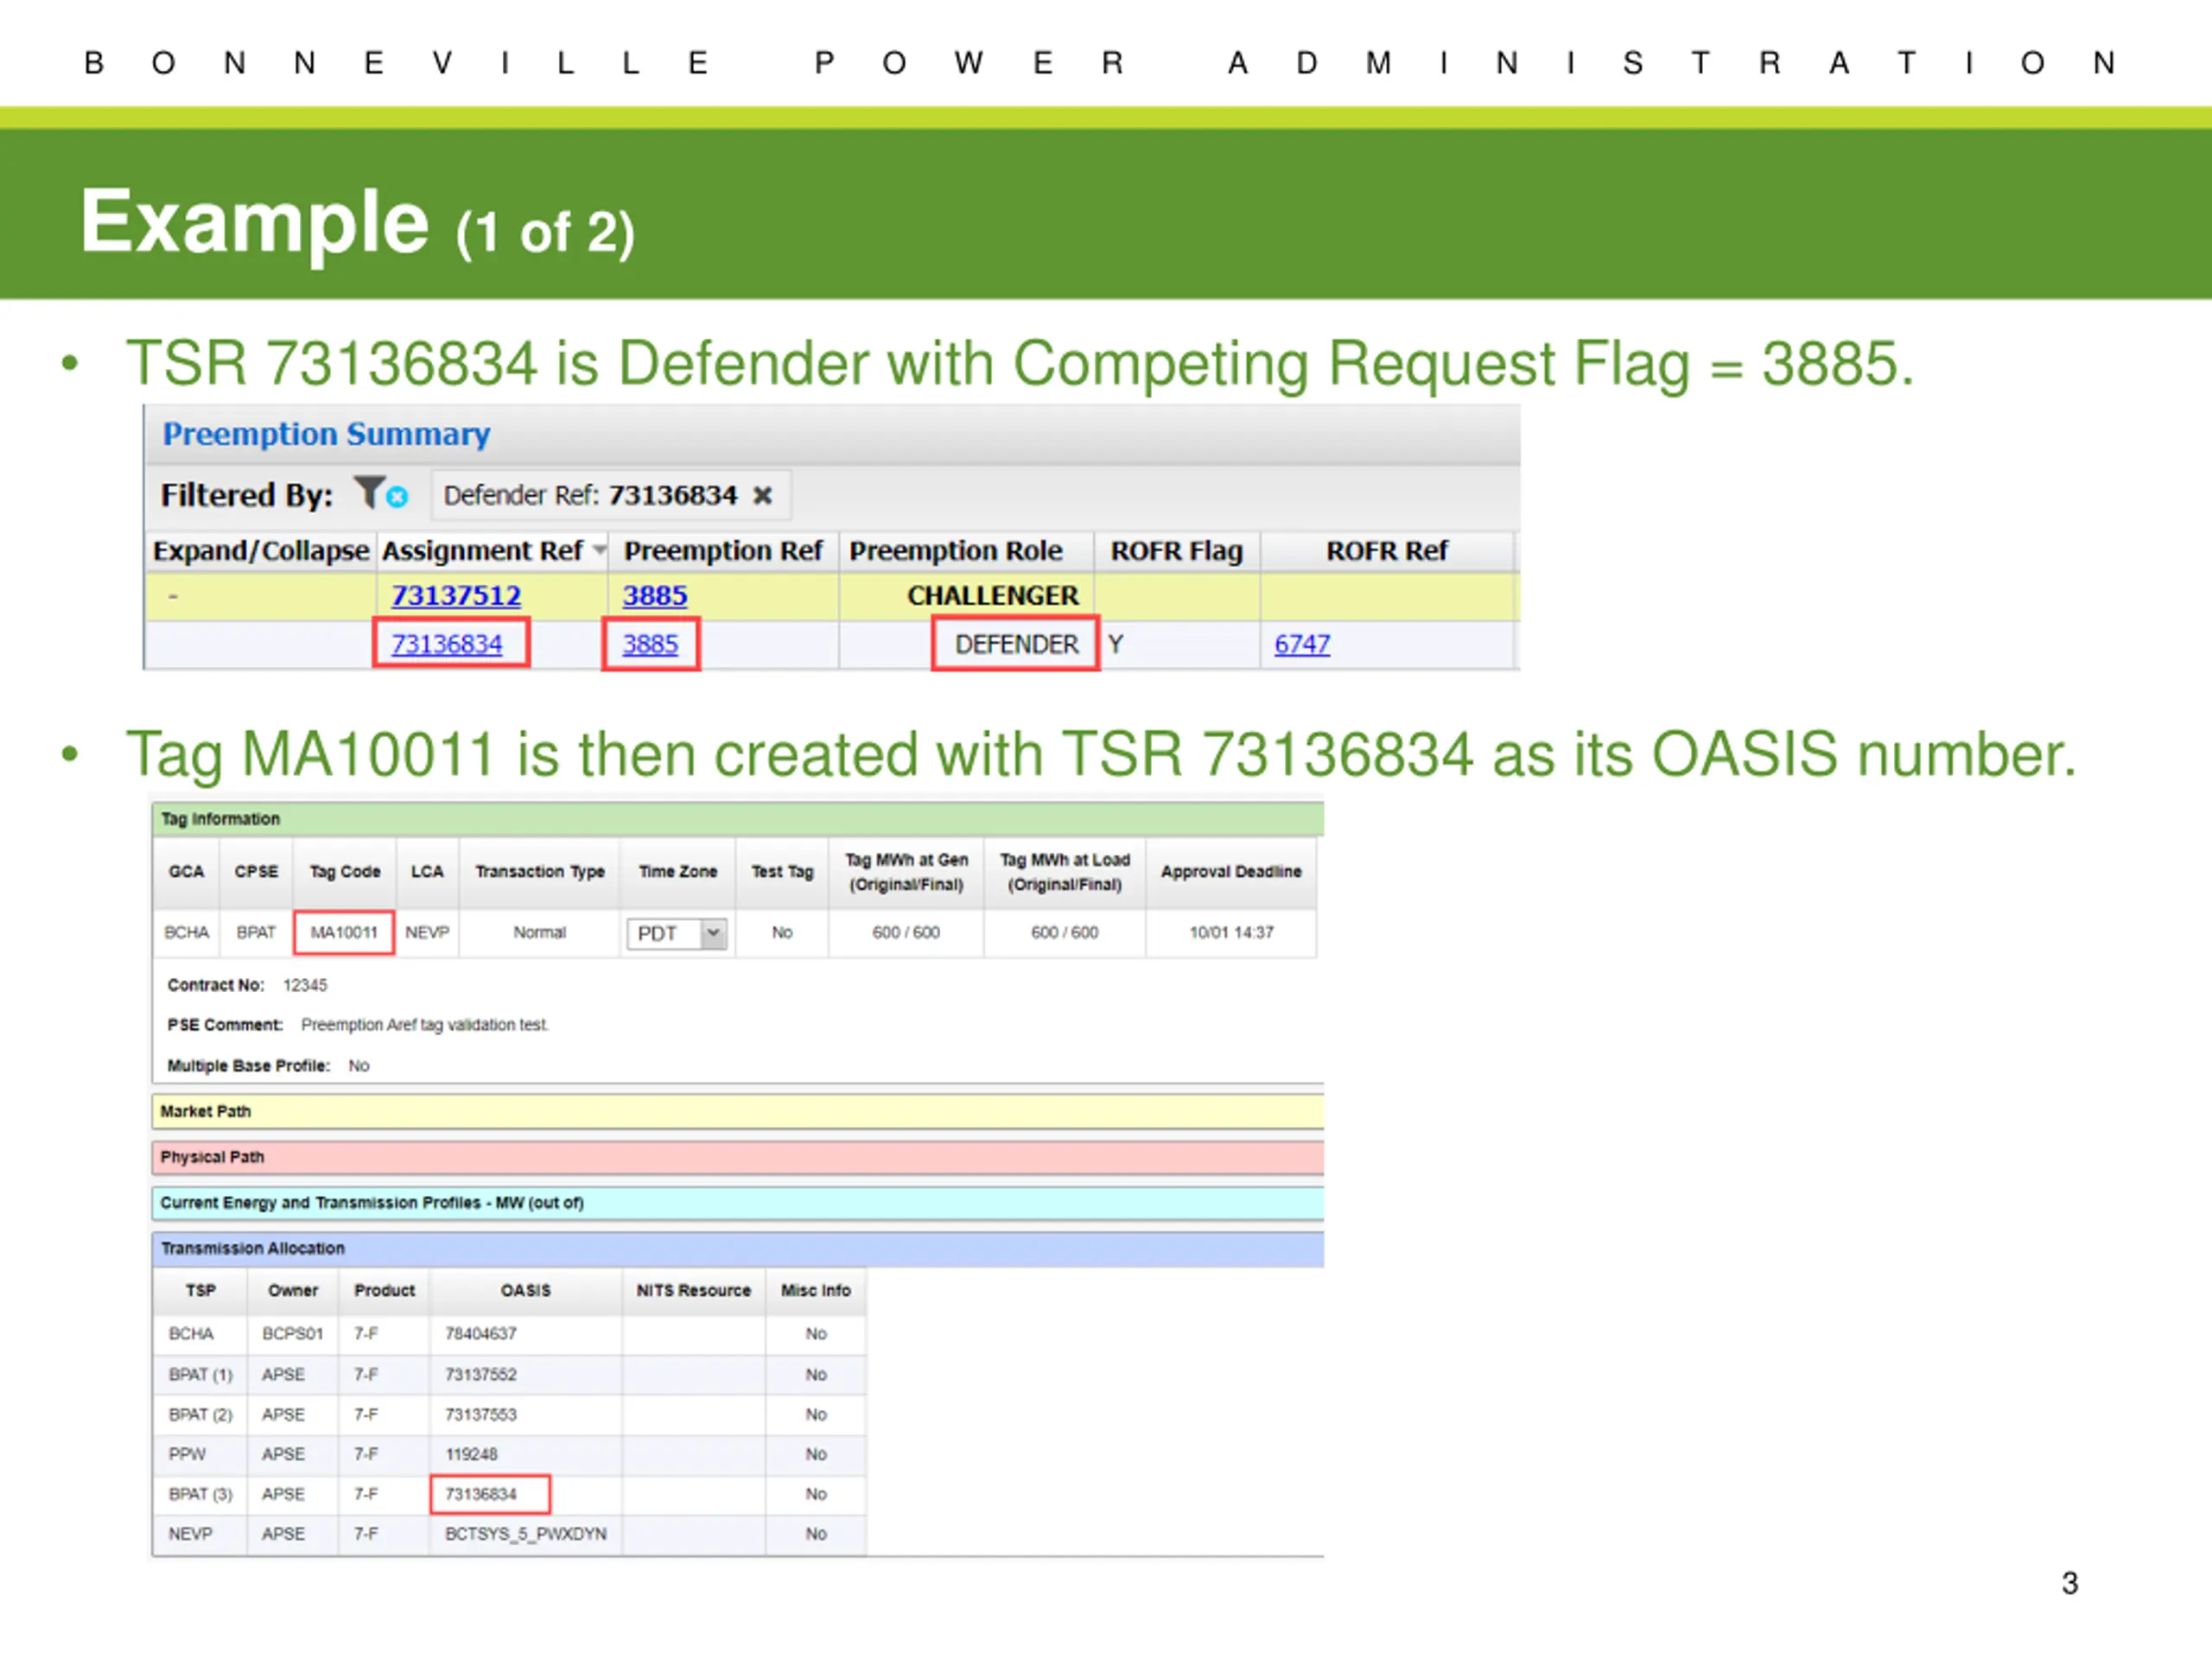The width and height of the screenshot is (2212, 1659).
Task: Select the Tag Information section header
Action: (x=738, y=820)
